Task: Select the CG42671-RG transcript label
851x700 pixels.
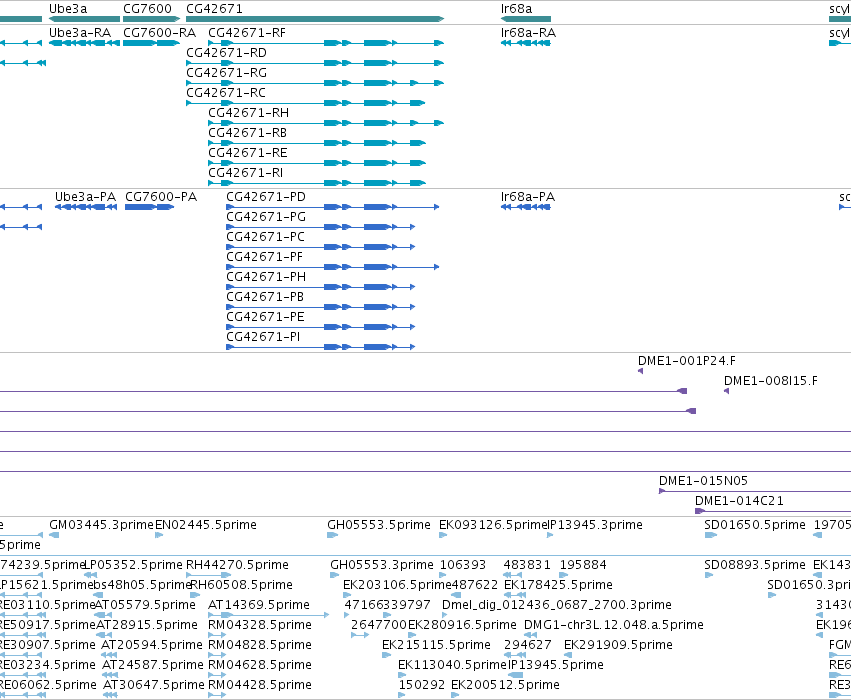Action: coord(226,73)
